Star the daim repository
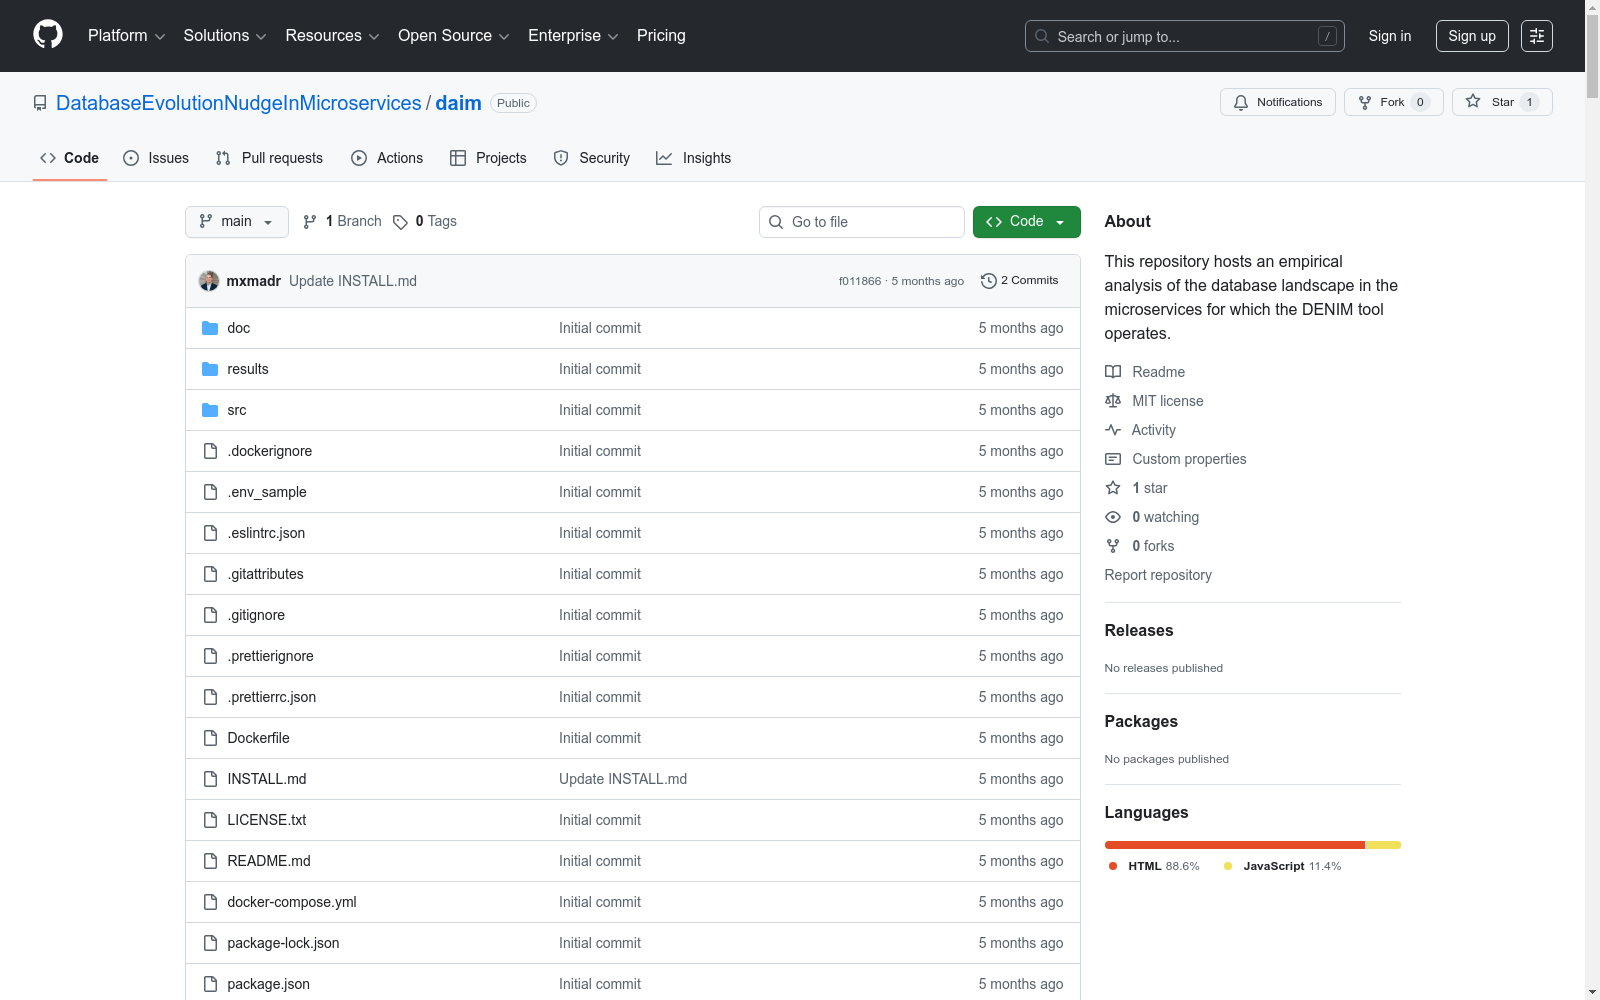The width and height of the screenshot is (1600, 1000). coord(1502,102)
